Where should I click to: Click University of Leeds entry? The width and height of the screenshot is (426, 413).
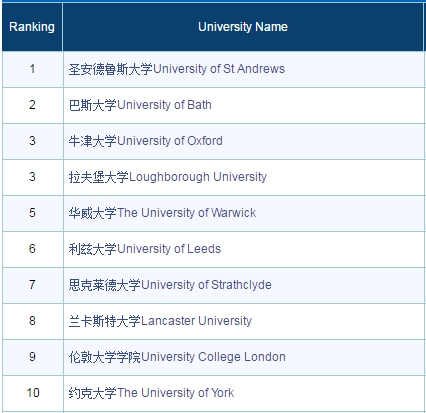145,249
